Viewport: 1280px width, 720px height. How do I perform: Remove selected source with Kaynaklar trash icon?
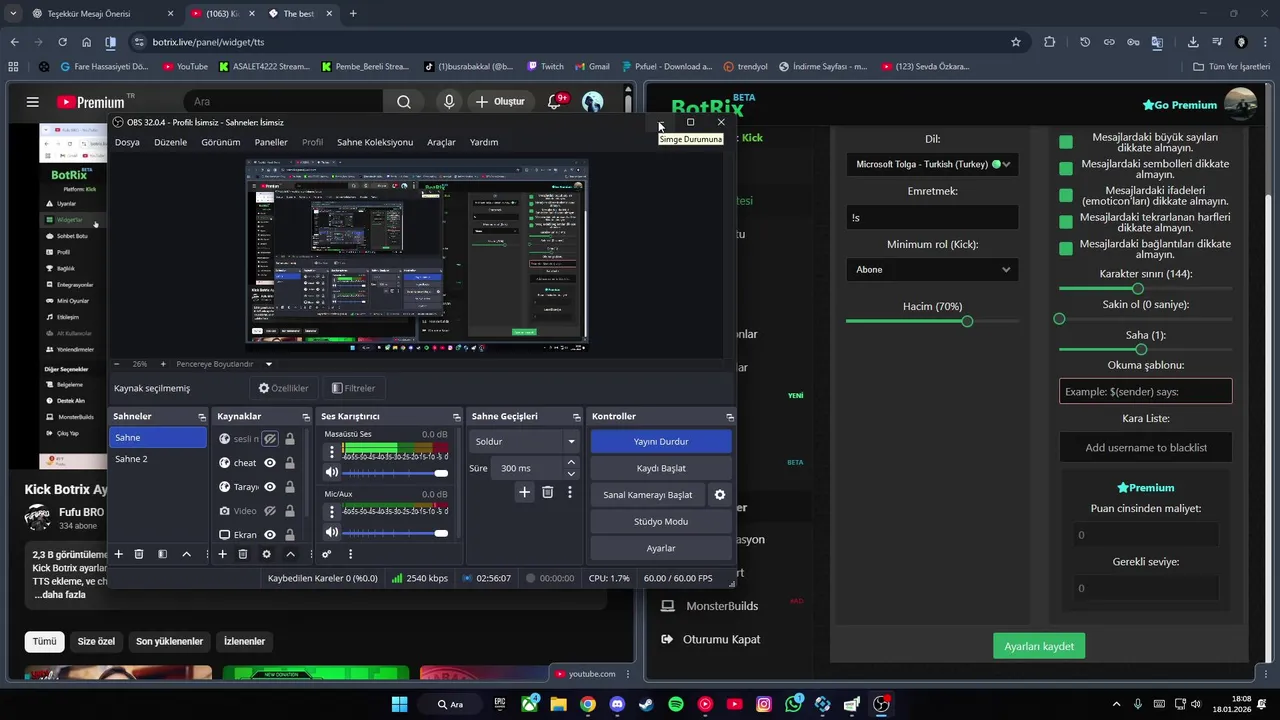coord(243,554)
